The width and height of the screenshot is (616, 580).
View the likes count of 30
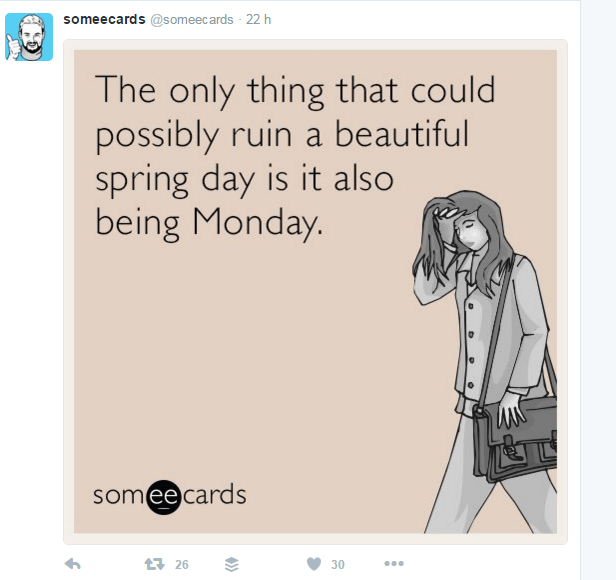coord(338,565)
